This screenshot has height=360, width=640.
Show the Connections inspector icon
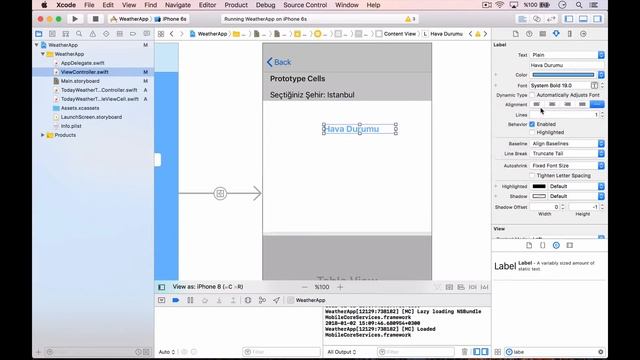(x=583, y=34)
